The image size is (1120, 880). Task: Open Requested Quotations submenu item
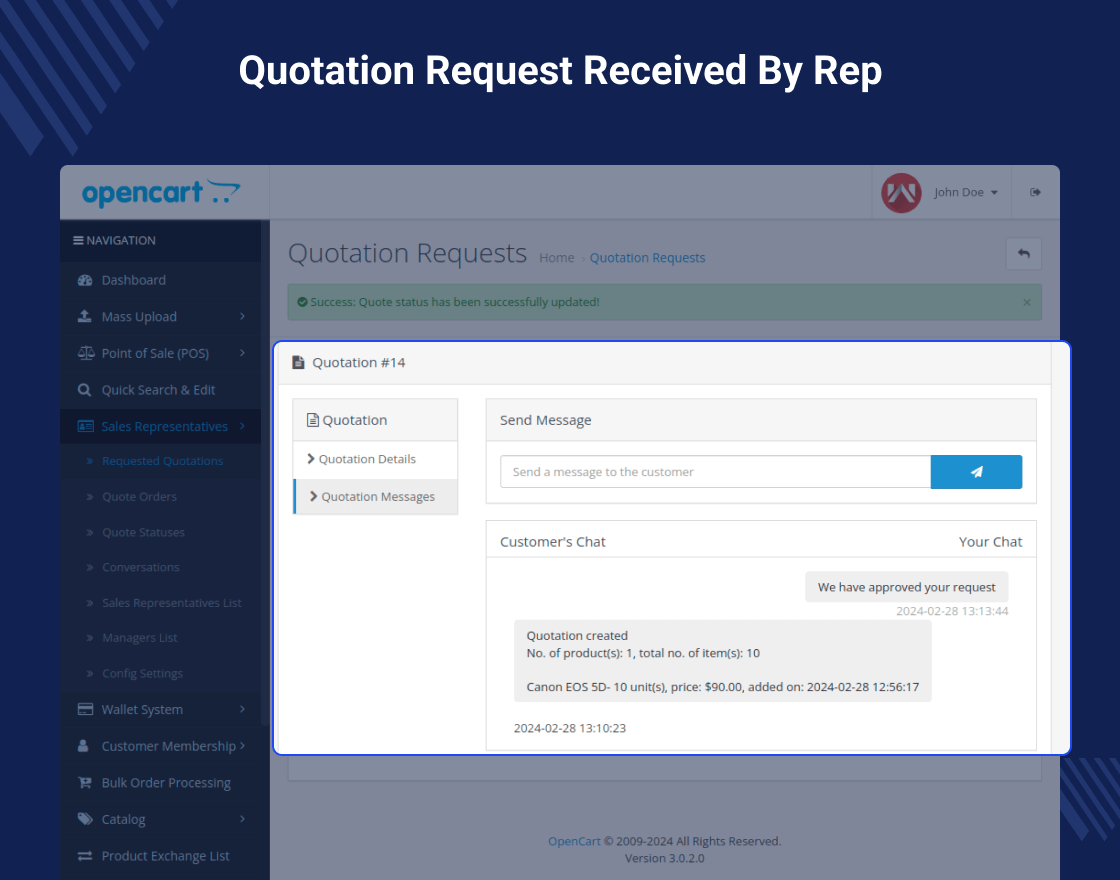162,461
